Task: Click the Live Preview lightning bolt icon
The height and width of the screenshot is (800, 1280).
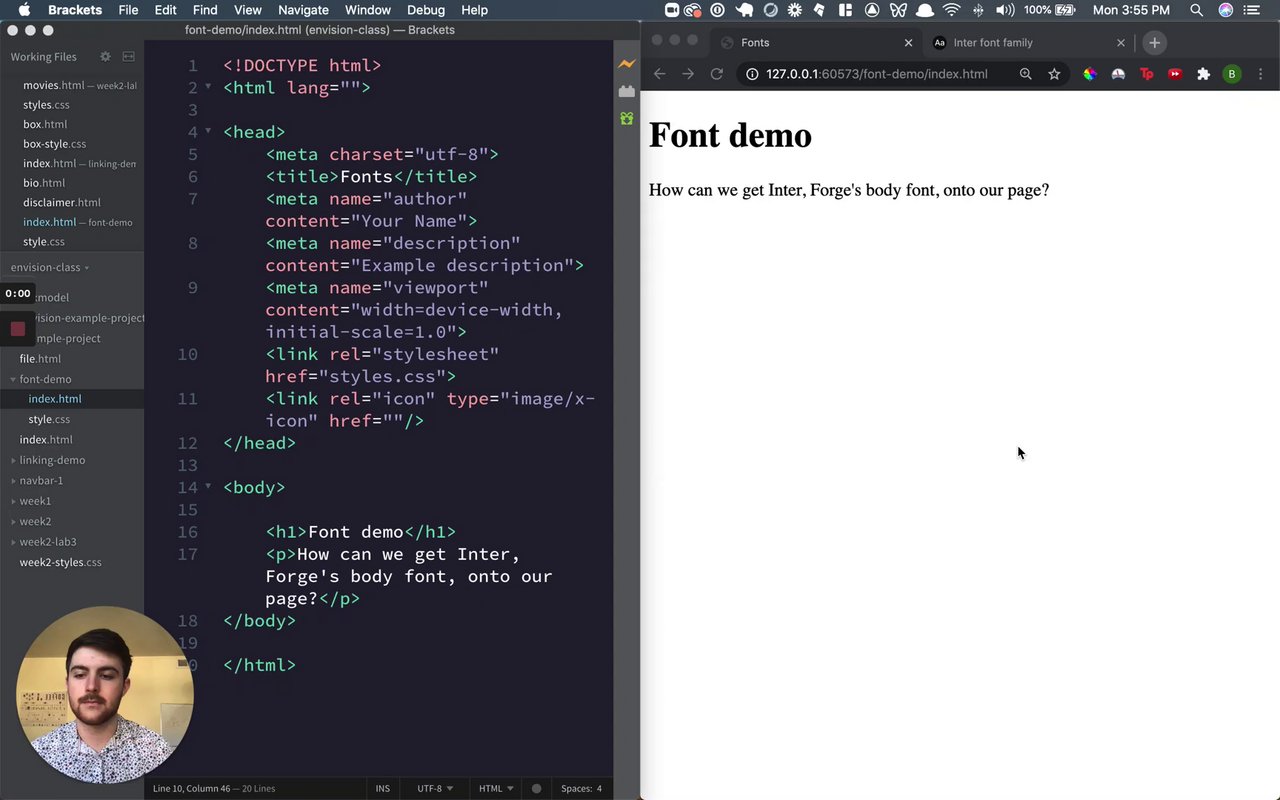Action: (x=626, y=64)
